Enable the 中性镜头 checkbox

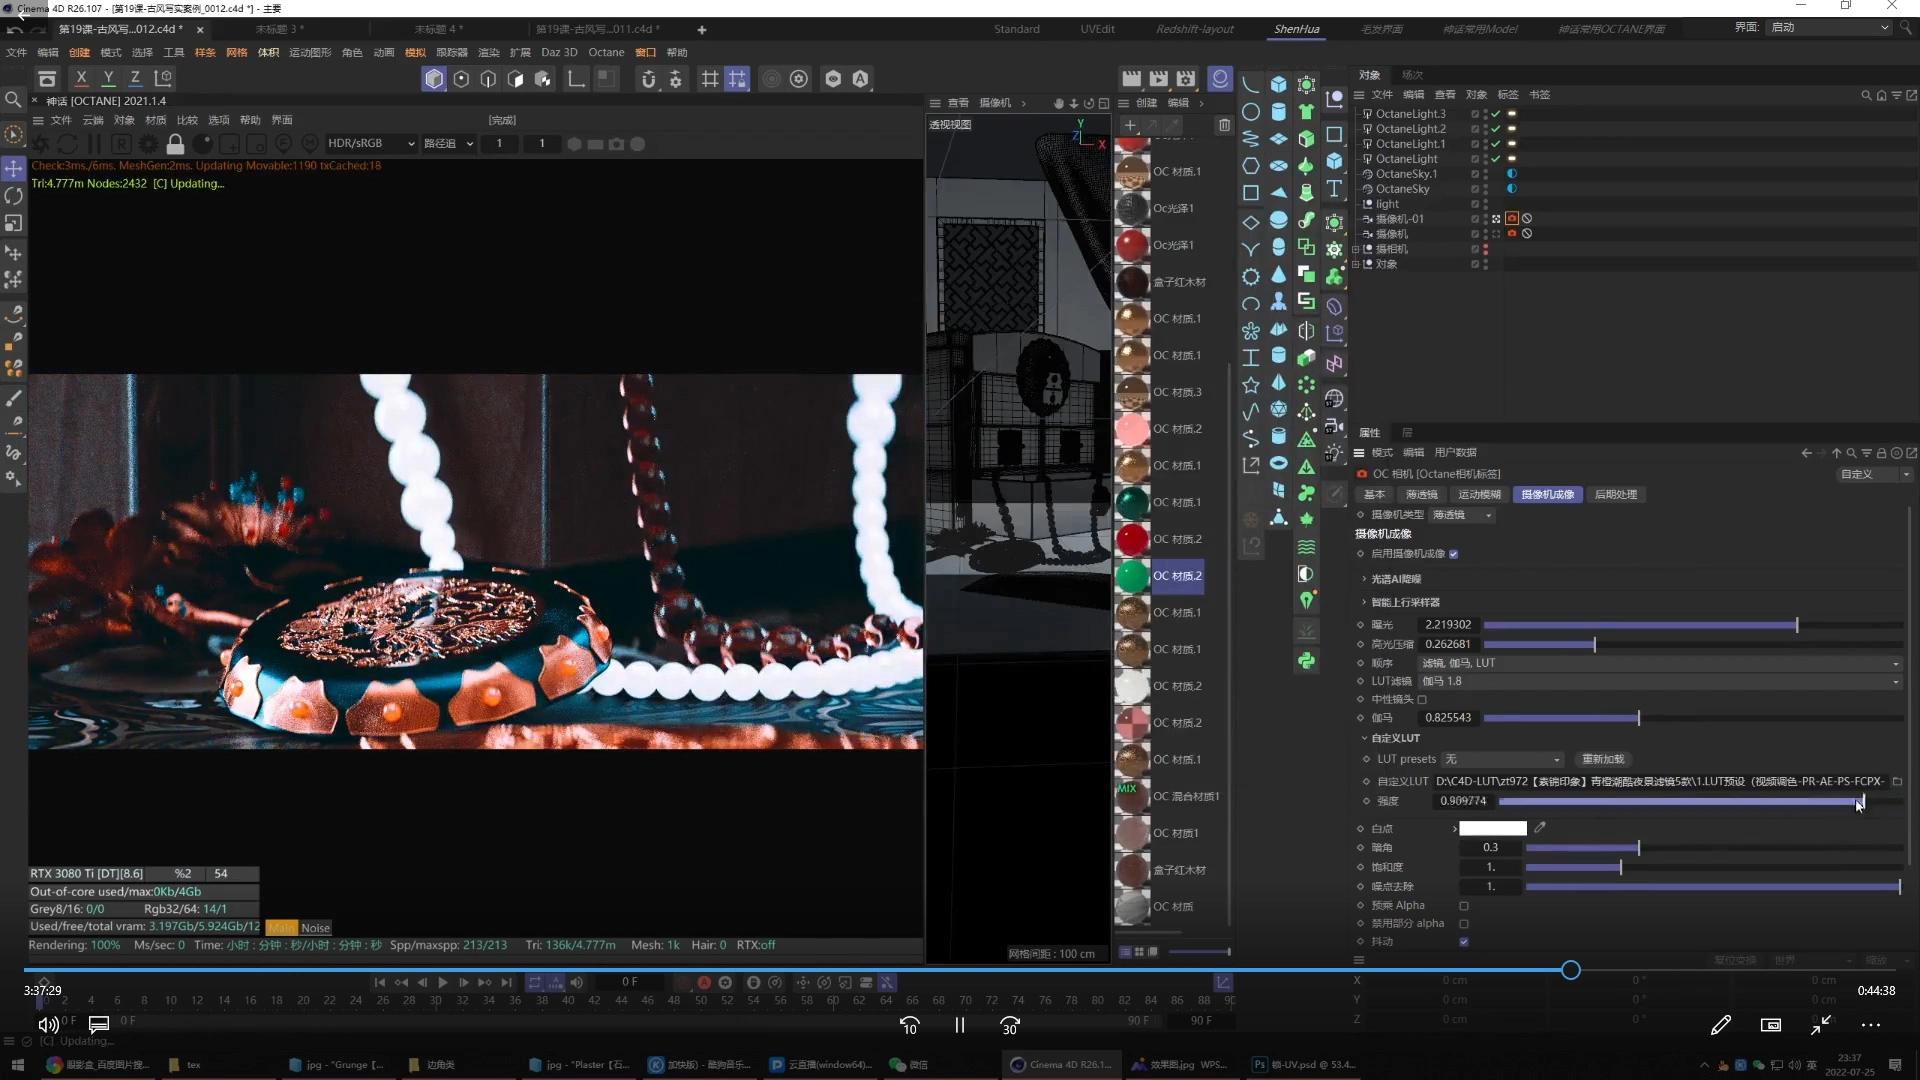(1422, 700)
